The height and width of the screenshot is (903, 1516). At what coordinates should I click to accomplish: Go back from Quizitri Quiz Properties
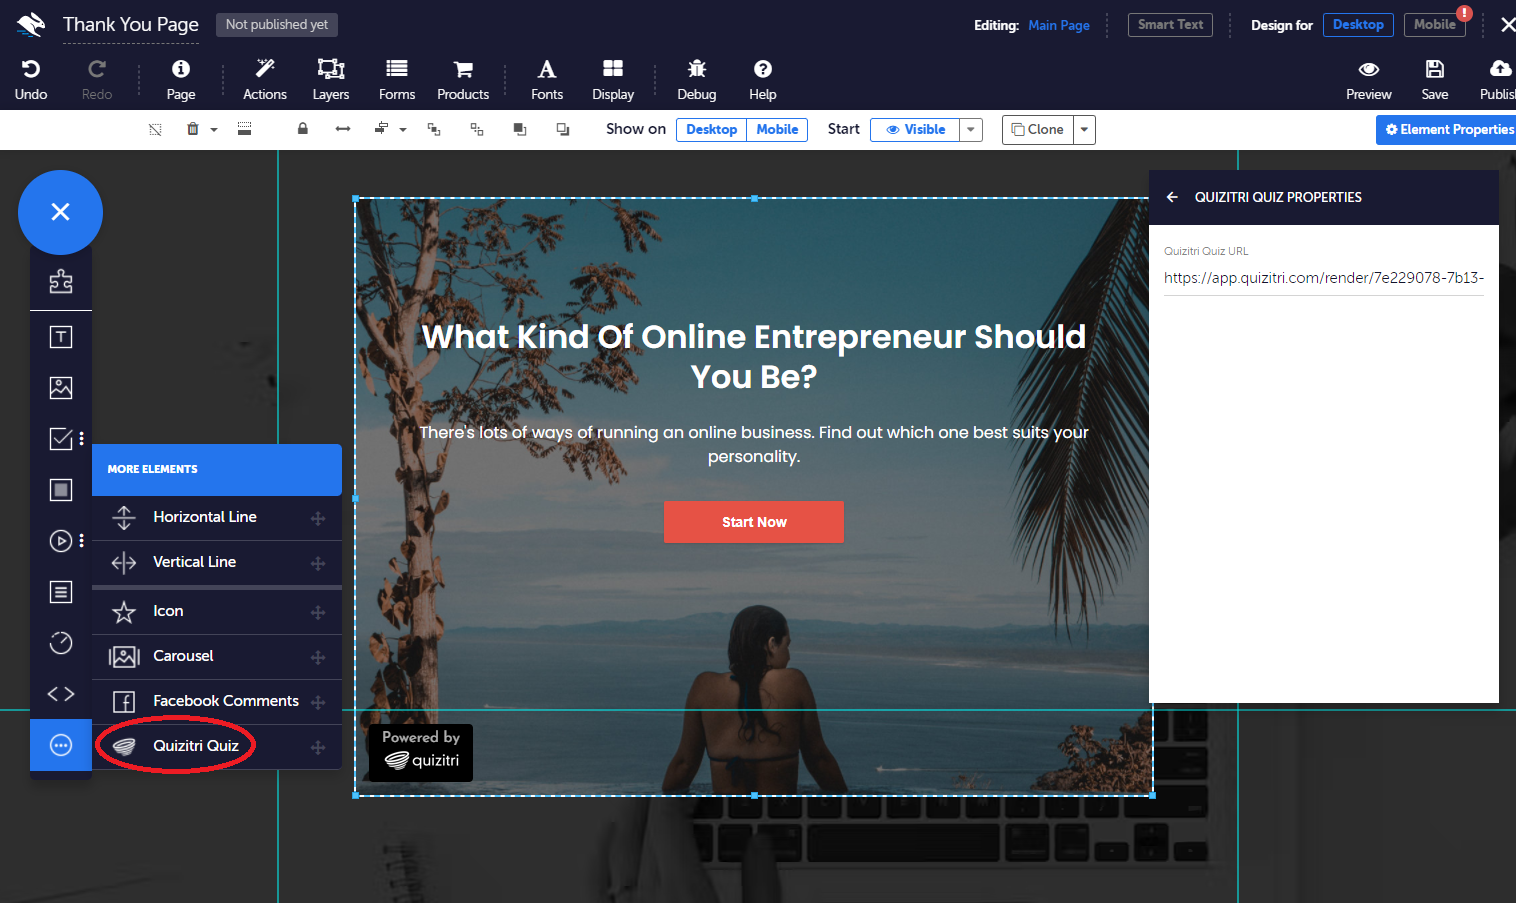1172,197
